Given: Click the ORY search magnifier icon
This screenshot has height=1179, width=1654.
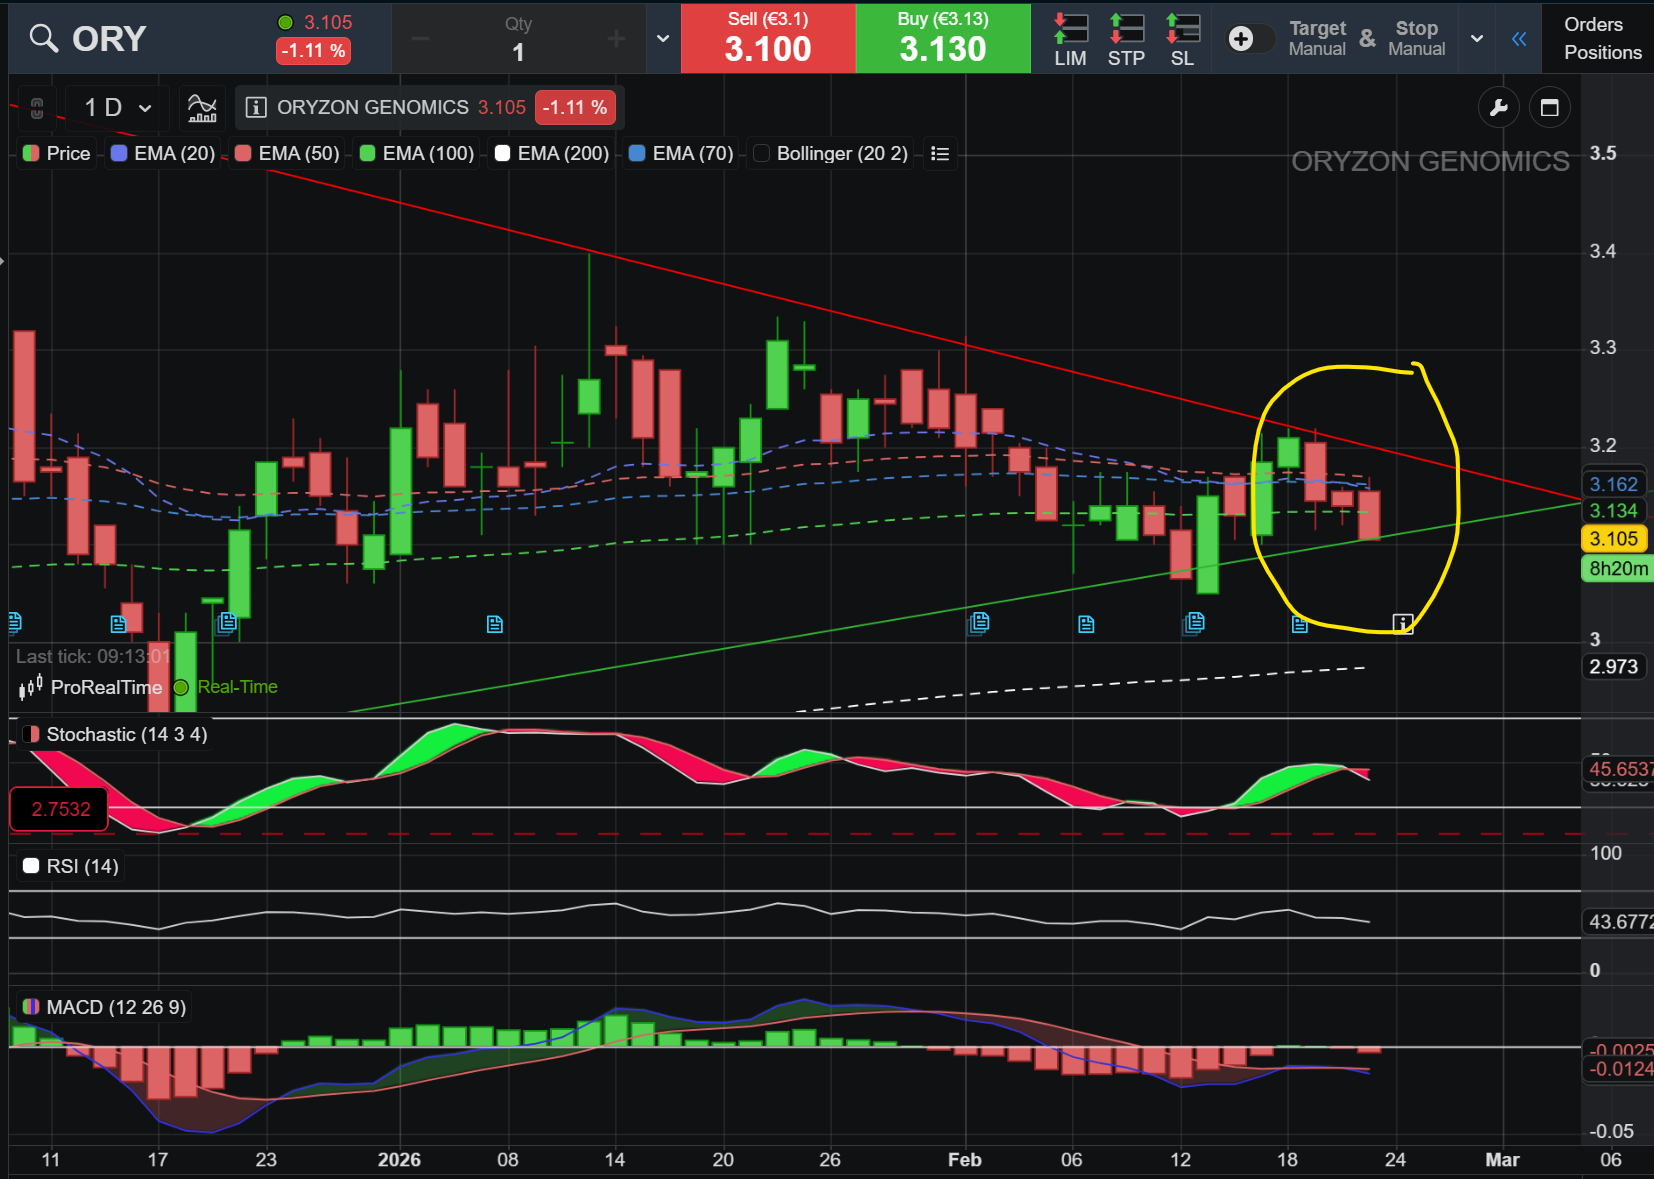Looking at the screenshot, I should 43,38.
